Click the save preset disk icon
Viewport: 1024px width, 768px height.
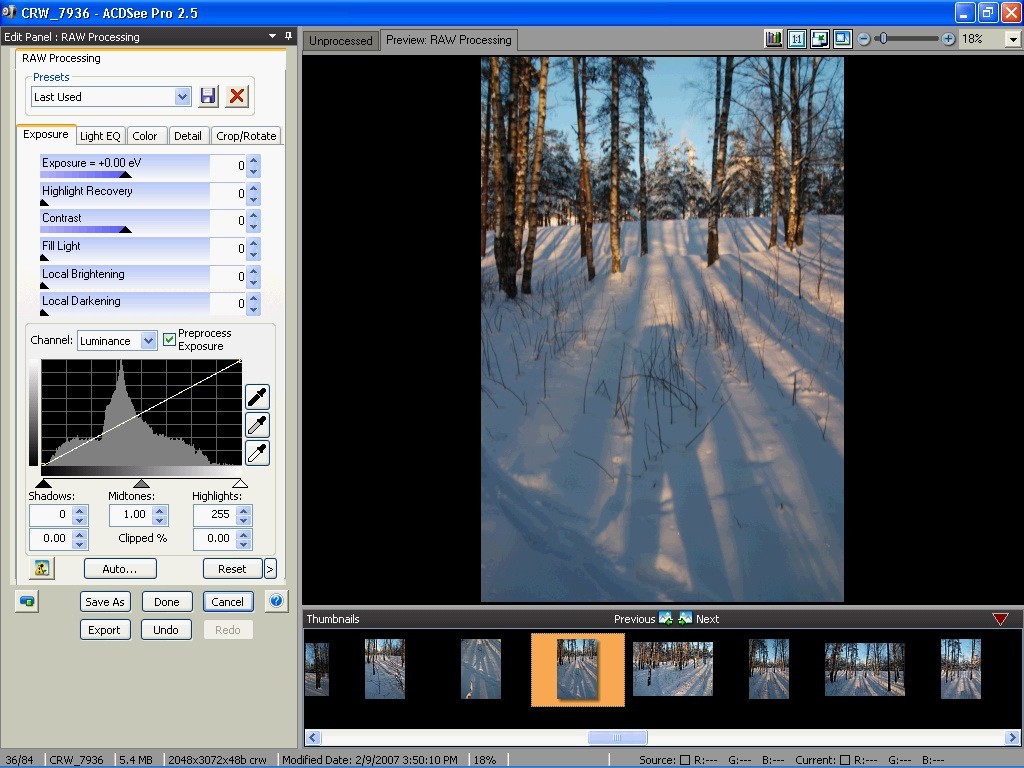pyautogui.click(x=208, y=96)
